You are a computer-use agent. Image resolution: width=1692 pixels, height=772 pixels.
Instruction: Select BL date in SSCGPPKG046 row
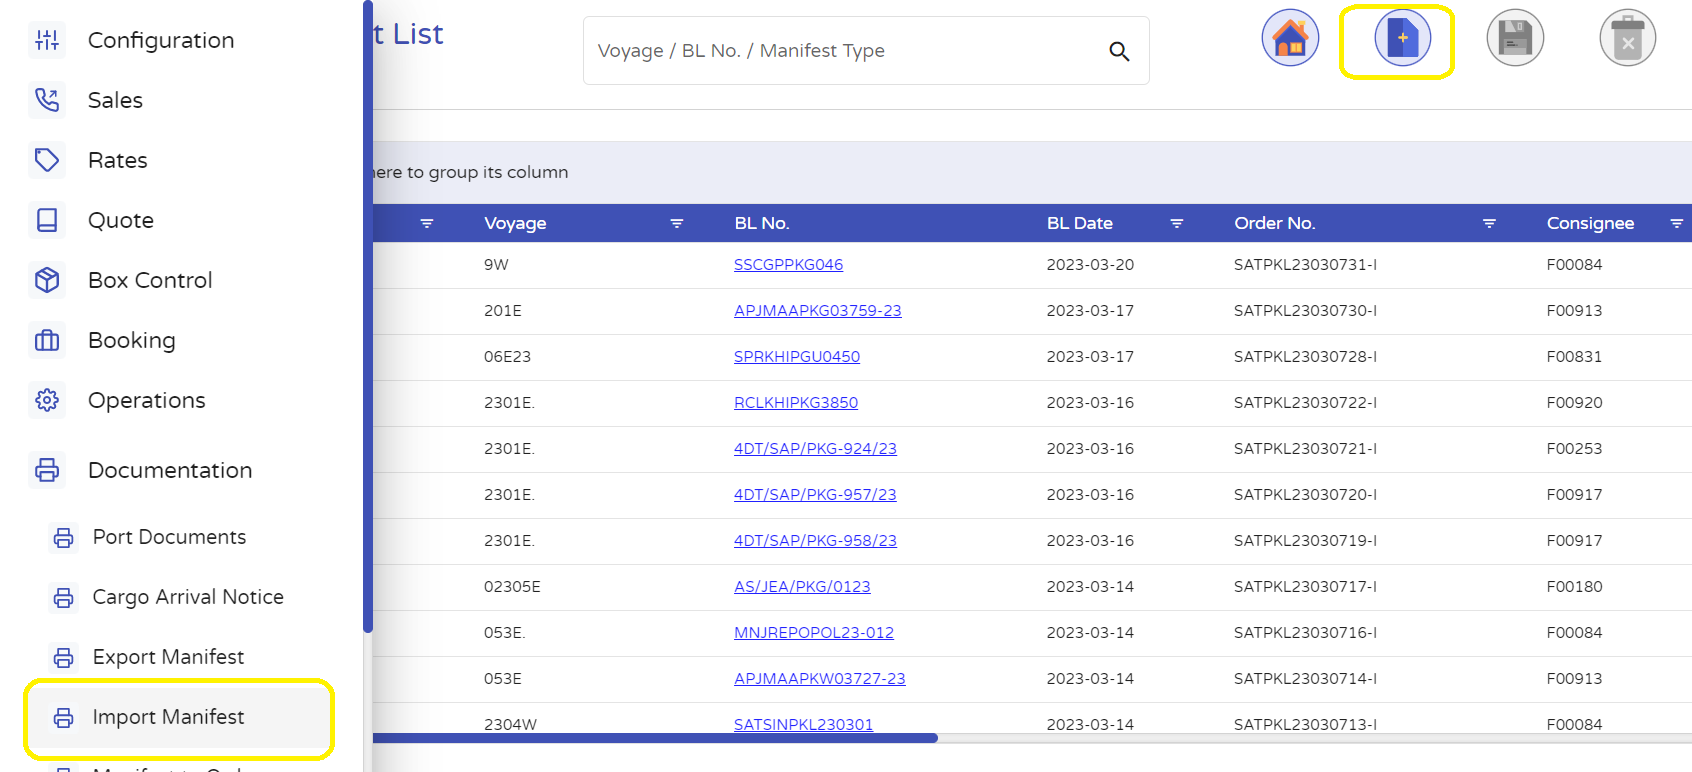[1090, 265]
